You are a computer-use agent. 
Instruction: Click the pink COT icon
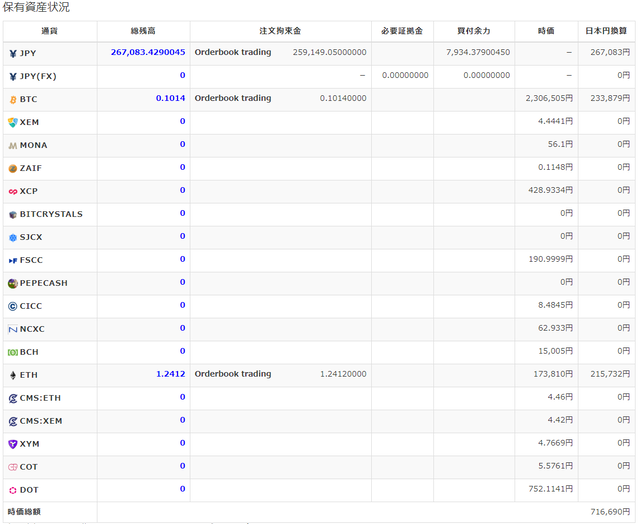pos(13,467)
